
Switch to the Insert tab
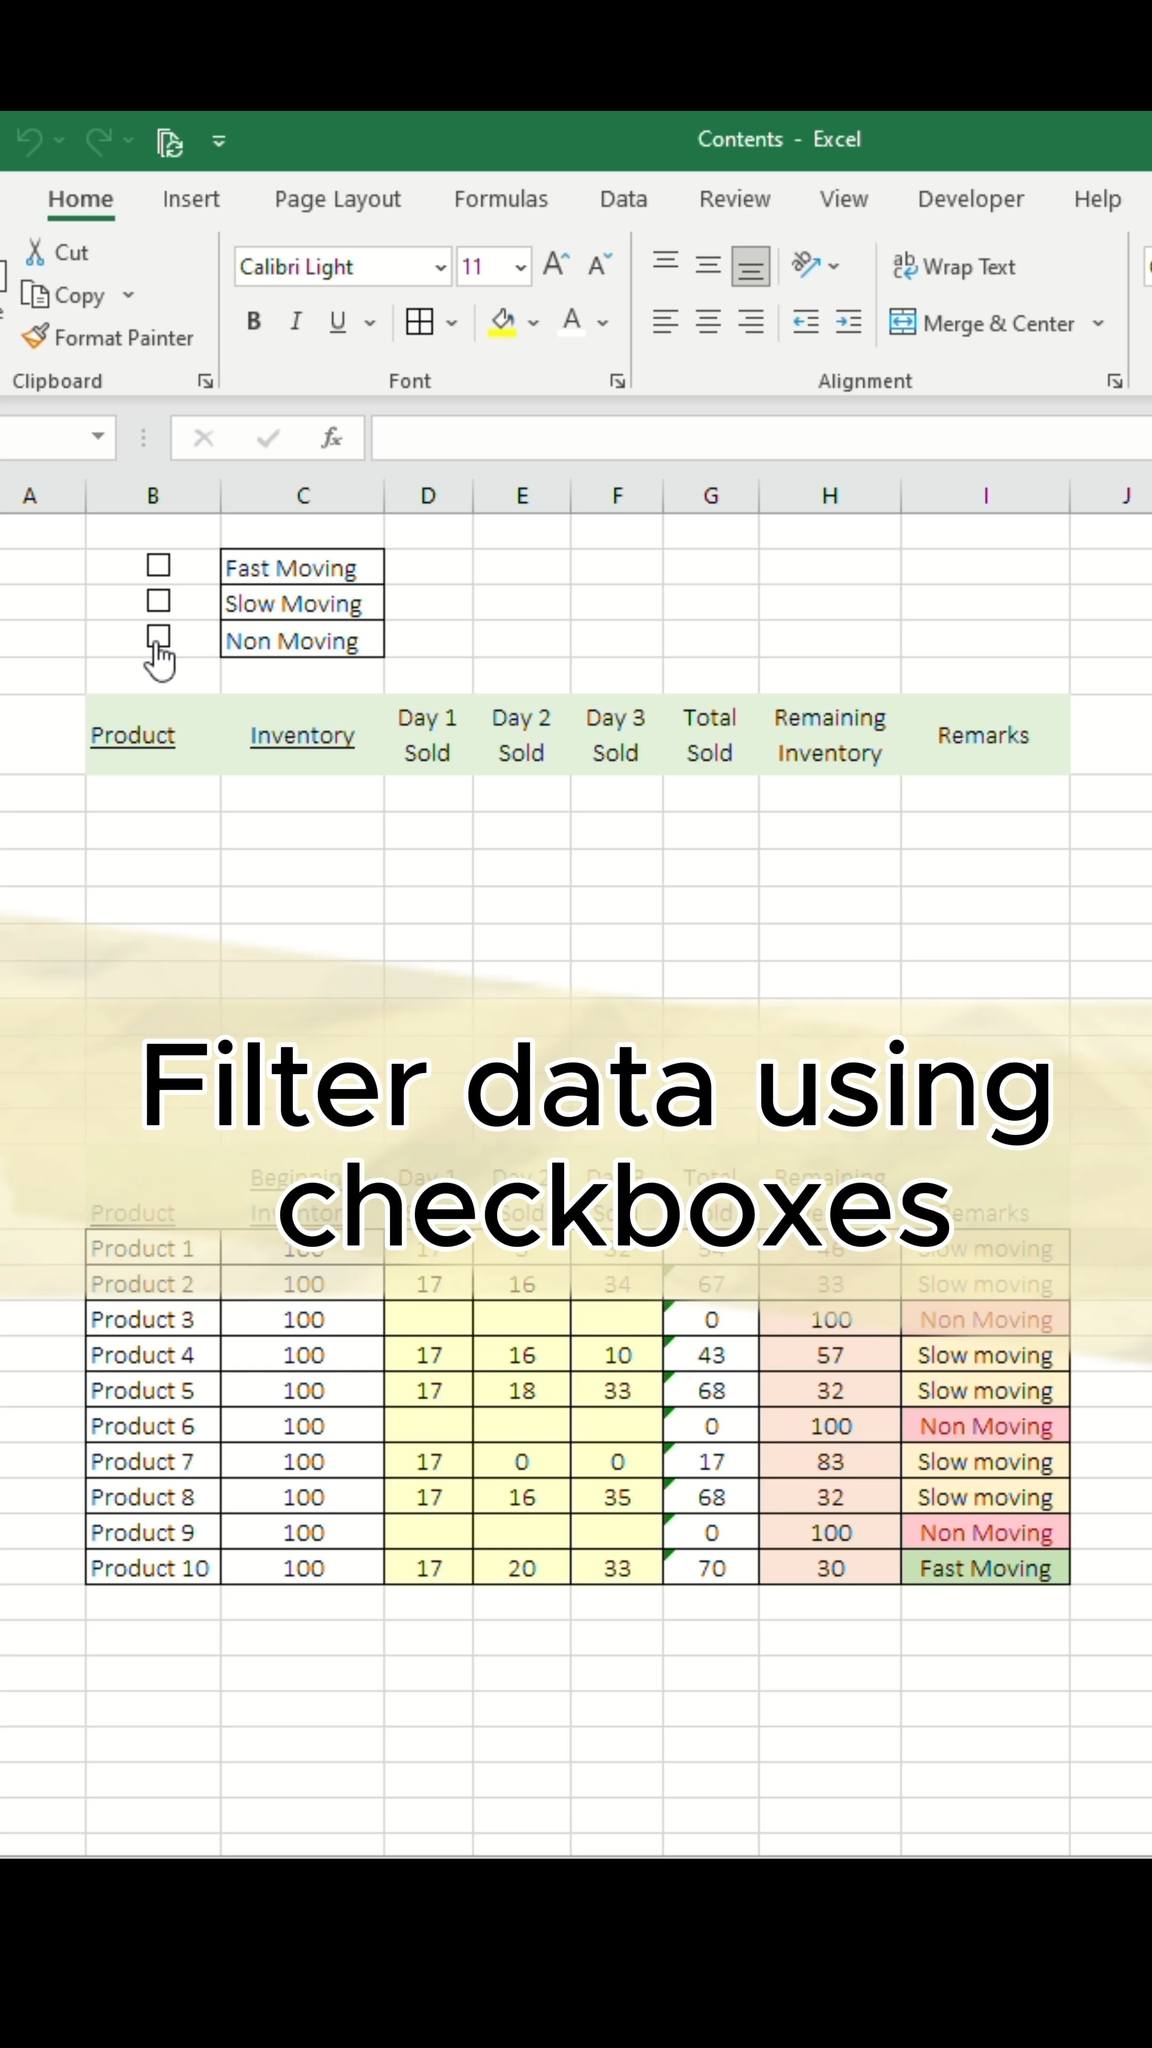(x=191, y=199)
